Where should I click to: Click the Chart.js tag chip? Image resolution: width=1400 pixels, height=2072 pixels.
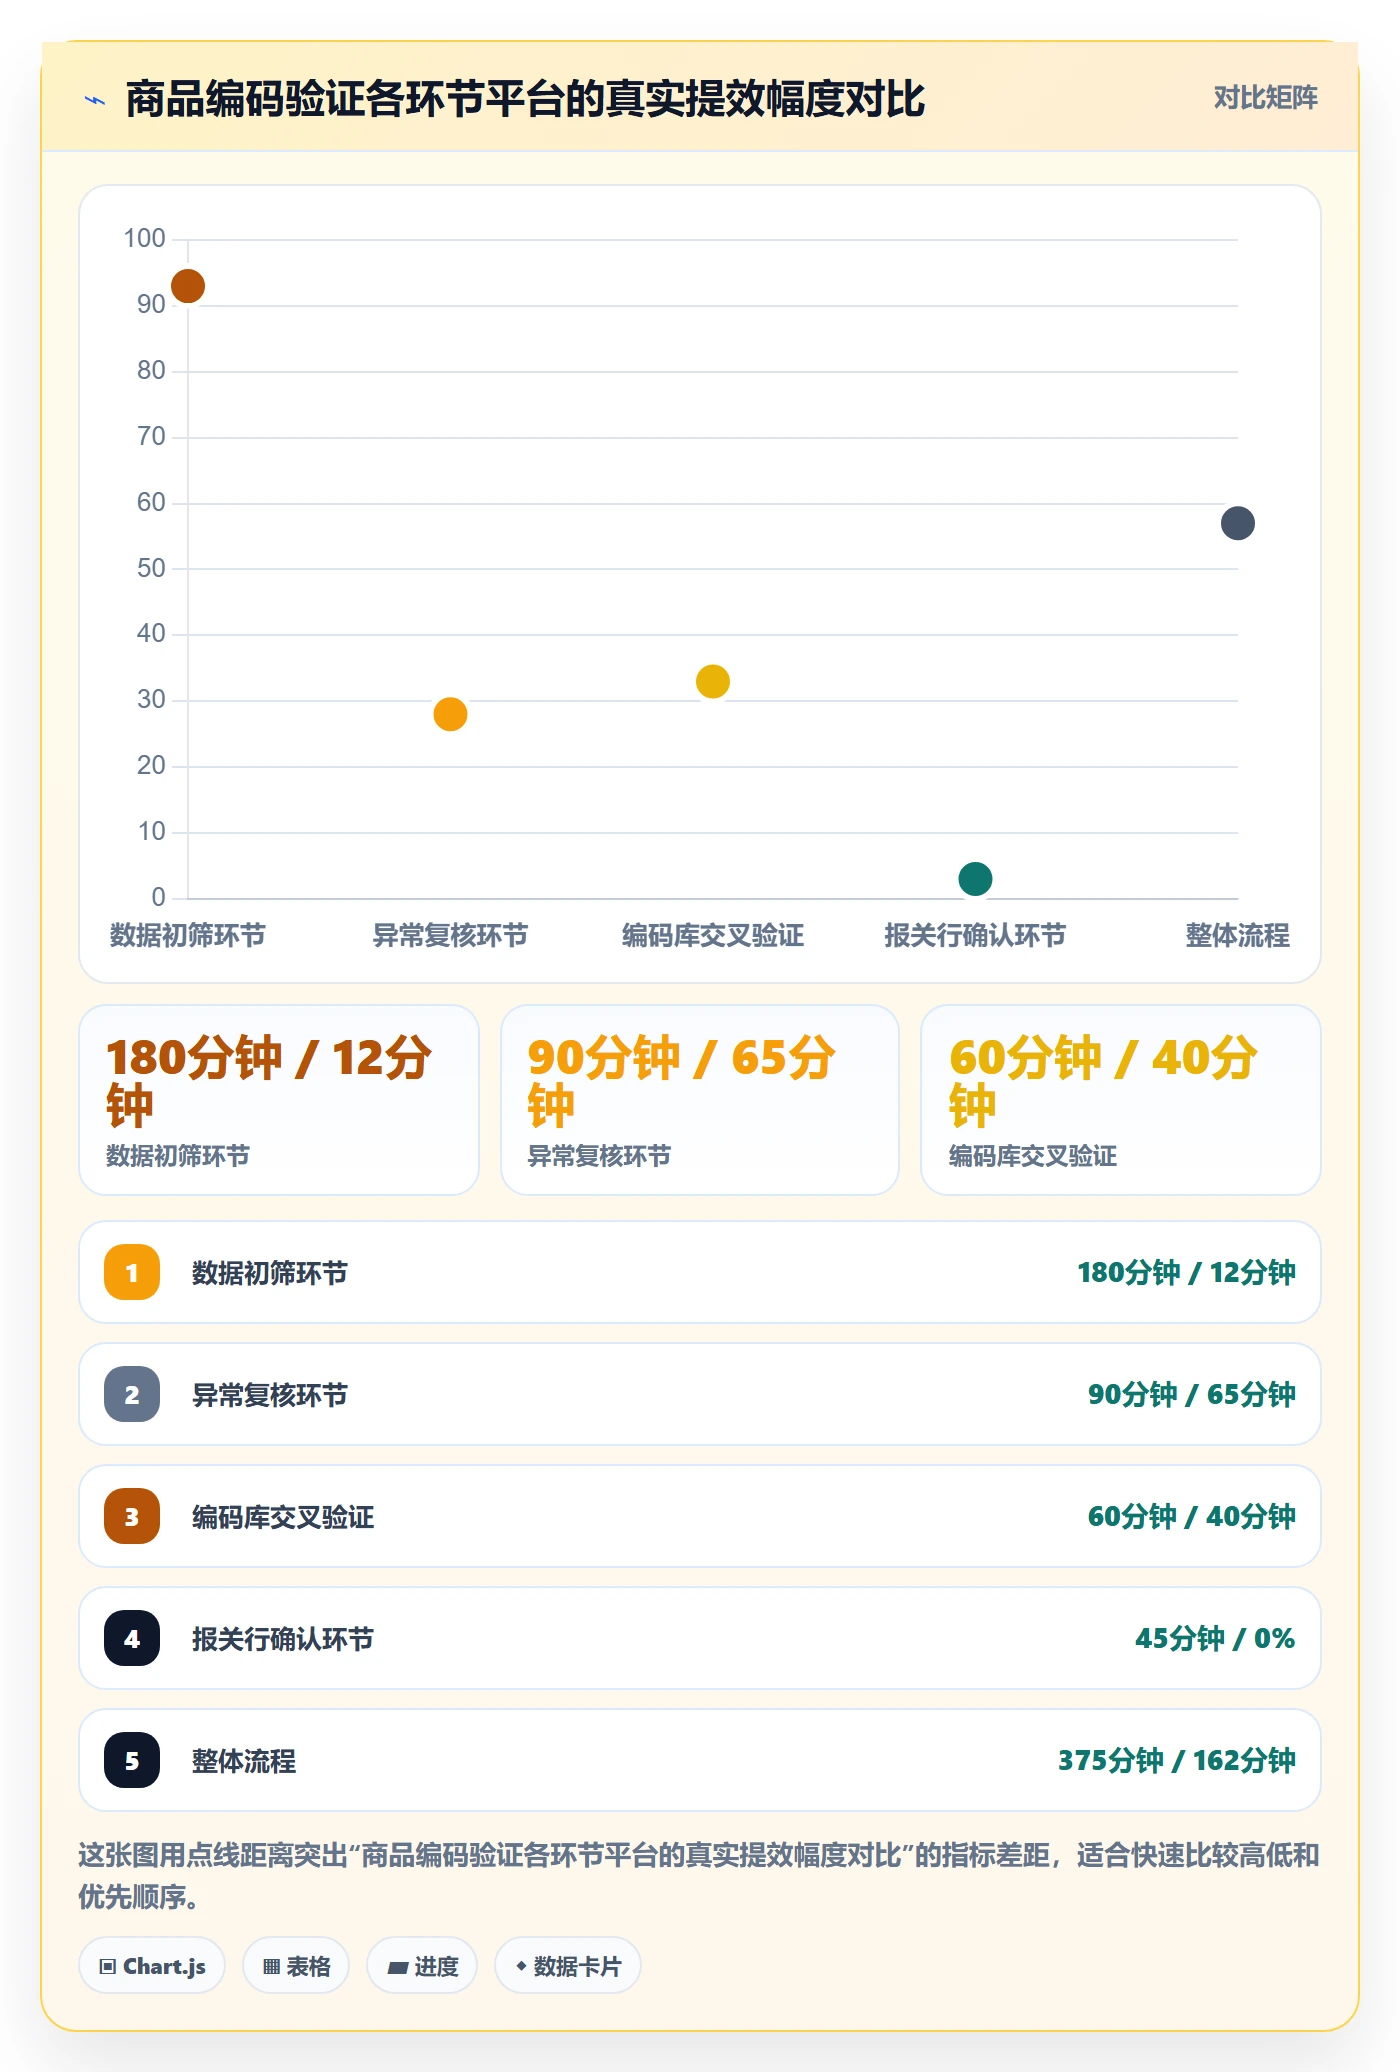152,1966
